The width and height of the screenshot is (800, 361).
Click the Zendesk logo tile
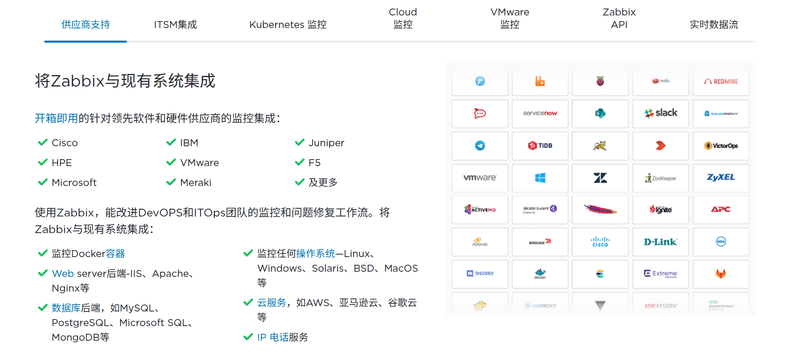(x=600, y=178)
